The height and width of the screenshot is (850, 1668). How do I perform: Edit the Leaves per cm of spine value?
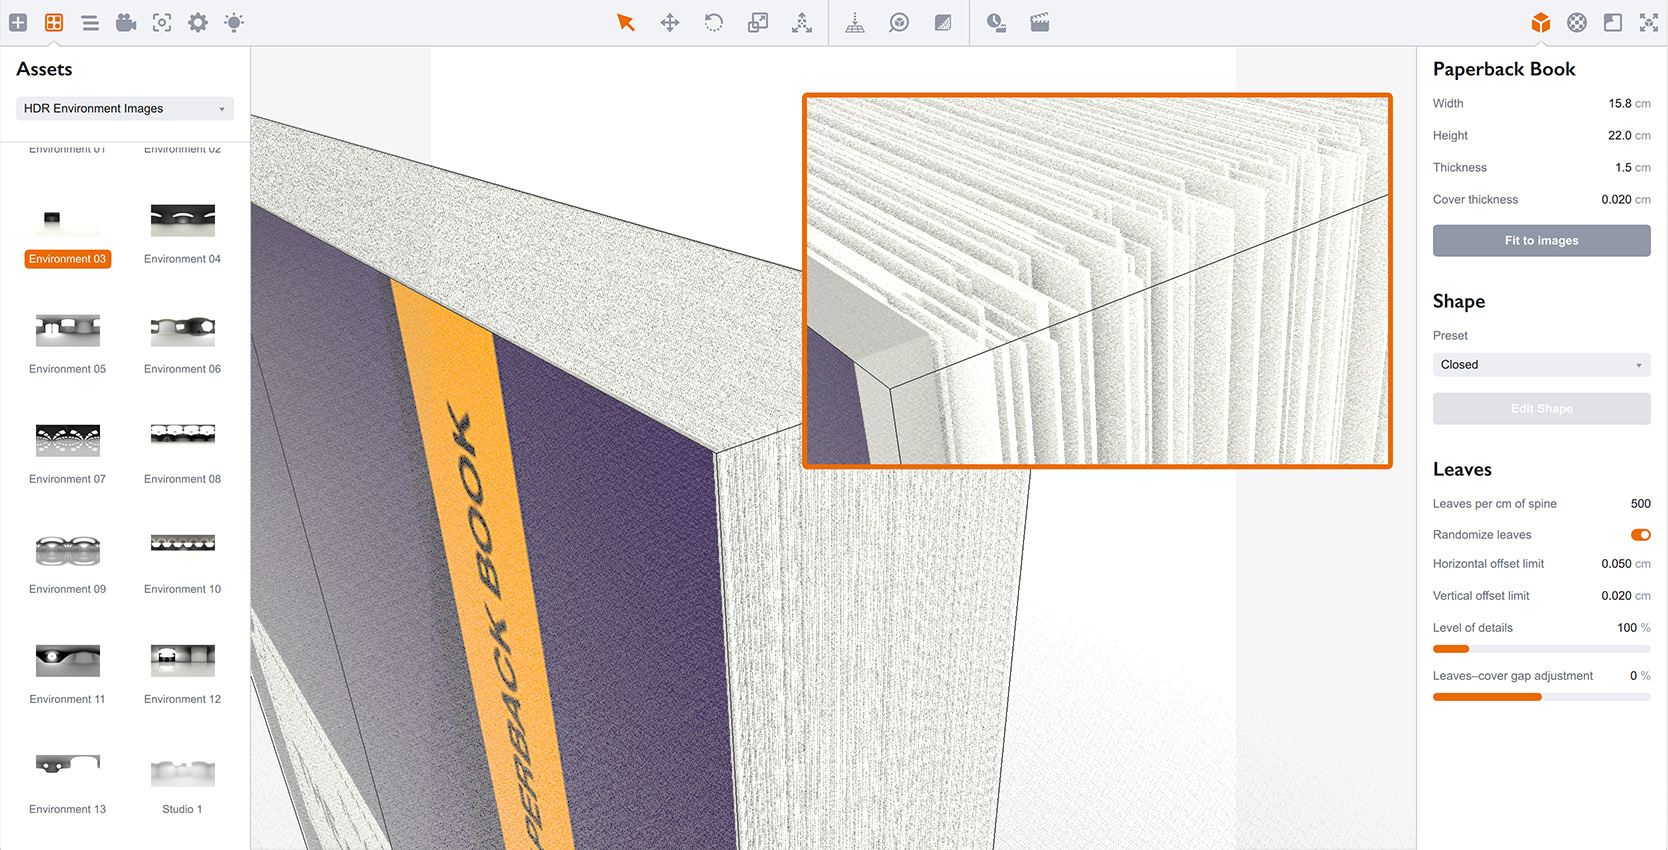(x=1640, y=503)
